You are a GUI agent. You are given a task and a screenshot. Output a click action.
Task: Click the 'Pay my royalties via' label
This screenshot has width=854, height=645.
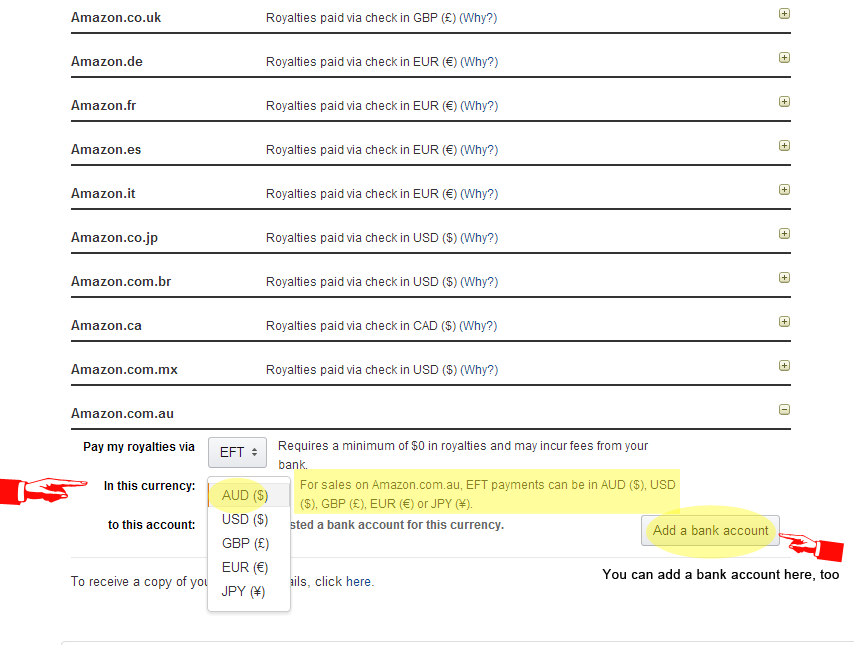[139, 447]
